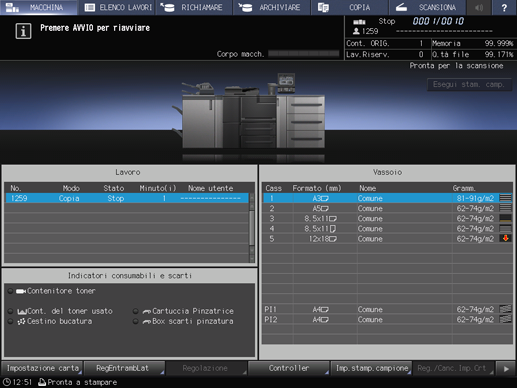Click PI1 paper level icon
The height and width of the screenshot is (388, 517).
[x=505, y=309]
